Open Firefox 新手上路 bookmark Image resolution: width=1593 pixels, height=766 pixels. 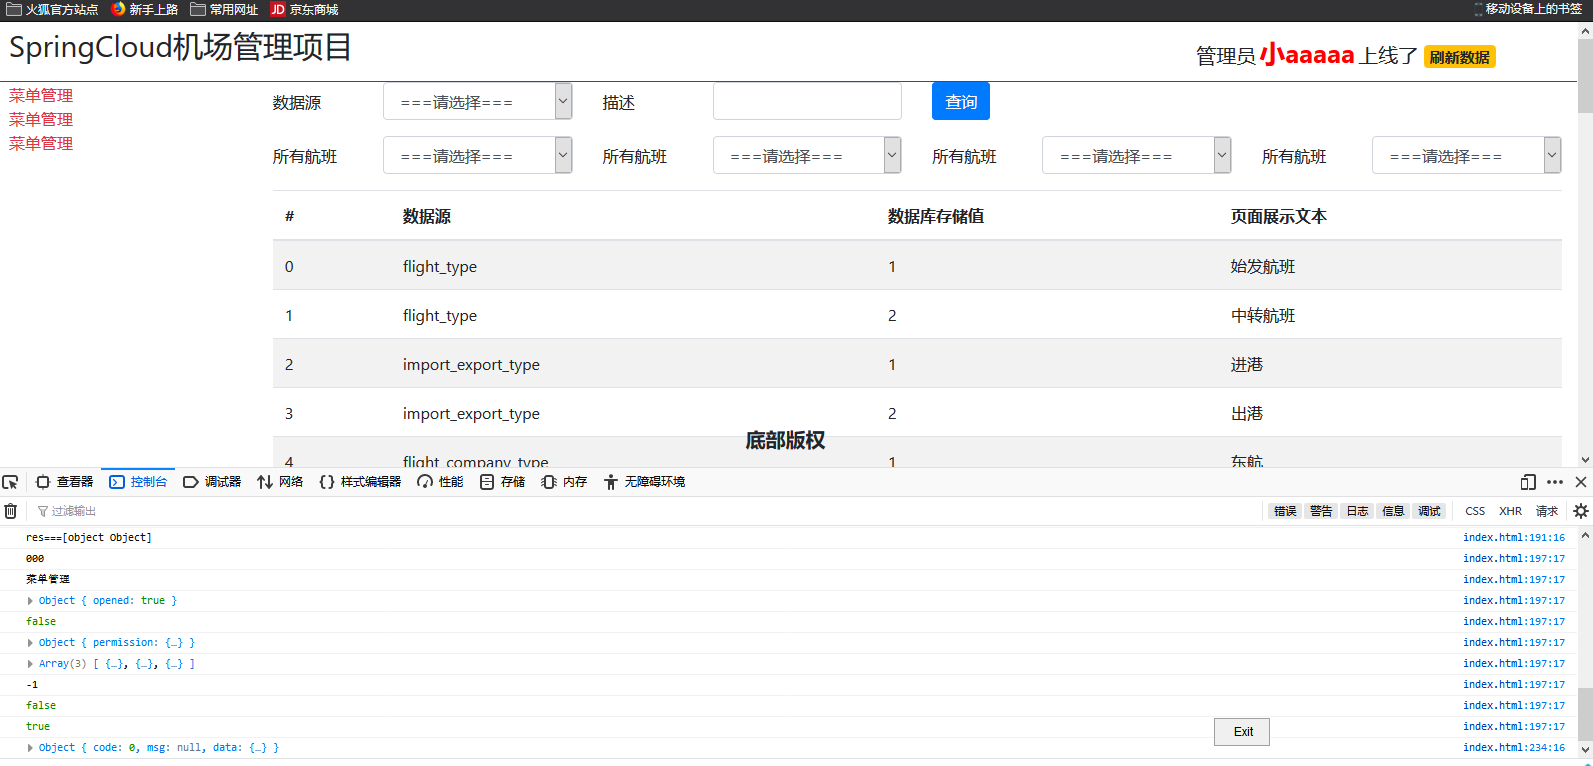(144, 9)
